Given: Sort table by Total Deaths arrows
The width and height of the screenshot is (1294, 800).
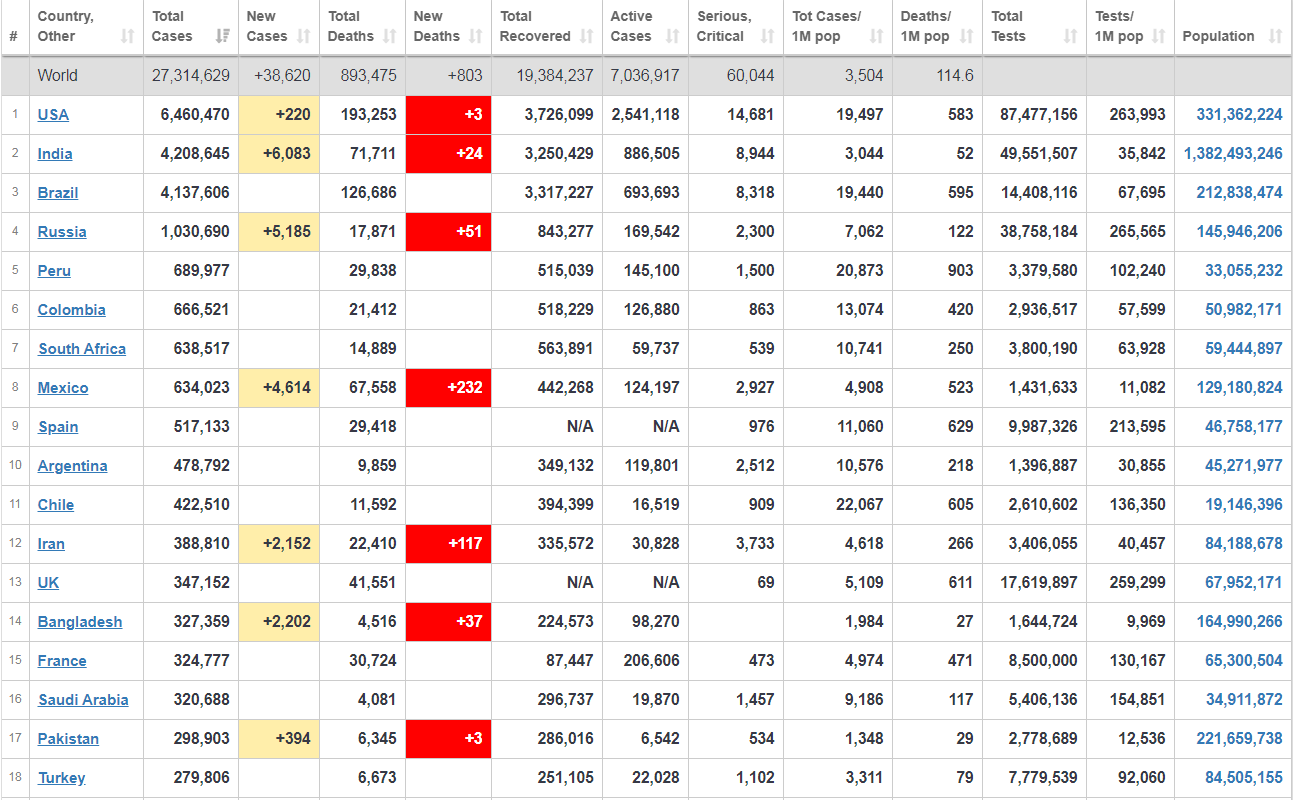Looking at the screenshot, I should coord(390,36).
